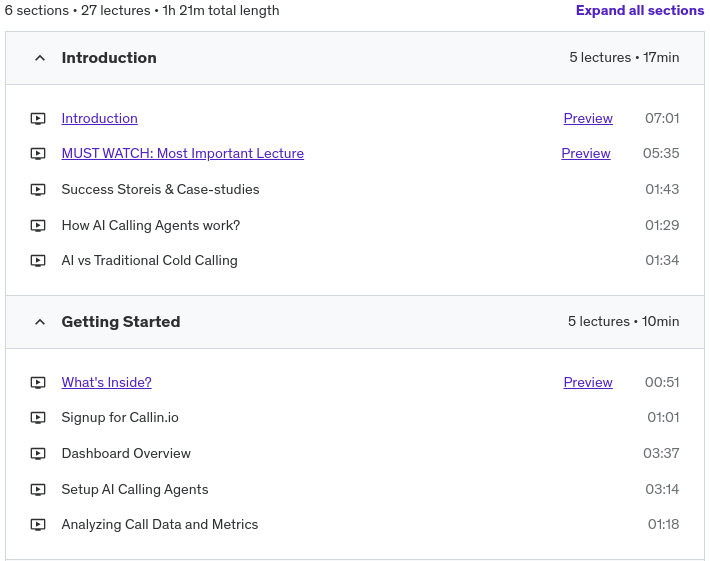Click video icon beside Dashboard Overview
Viewport: 710px width, 561px height.
[38, 454]
